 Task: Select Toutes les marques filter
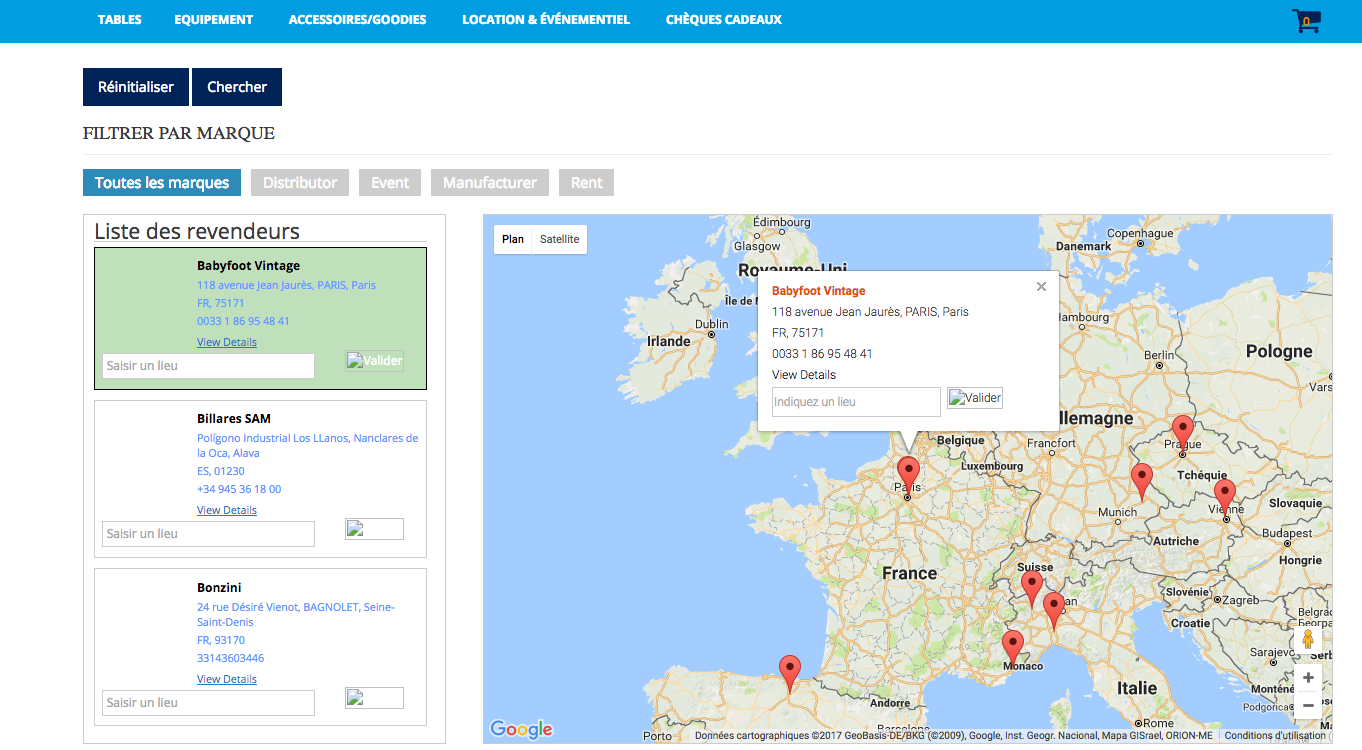162,183
